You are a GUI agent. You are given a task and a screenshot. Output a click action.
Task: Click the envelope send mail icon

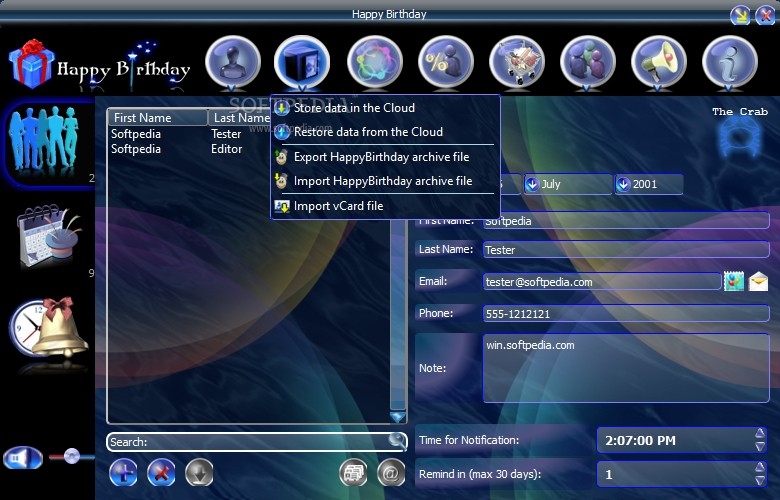758,282
